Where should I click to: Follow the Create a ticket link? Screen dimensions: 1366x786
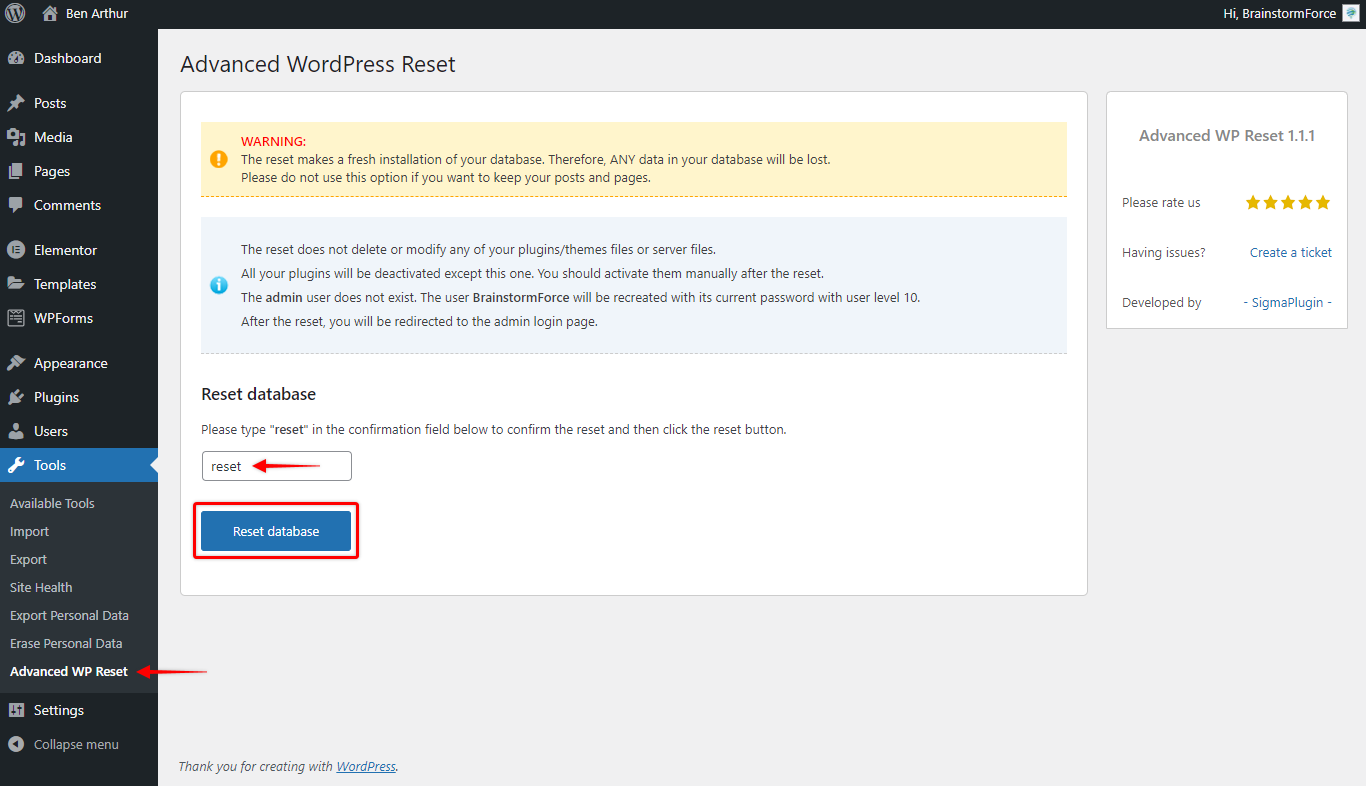click(1291, 252)
